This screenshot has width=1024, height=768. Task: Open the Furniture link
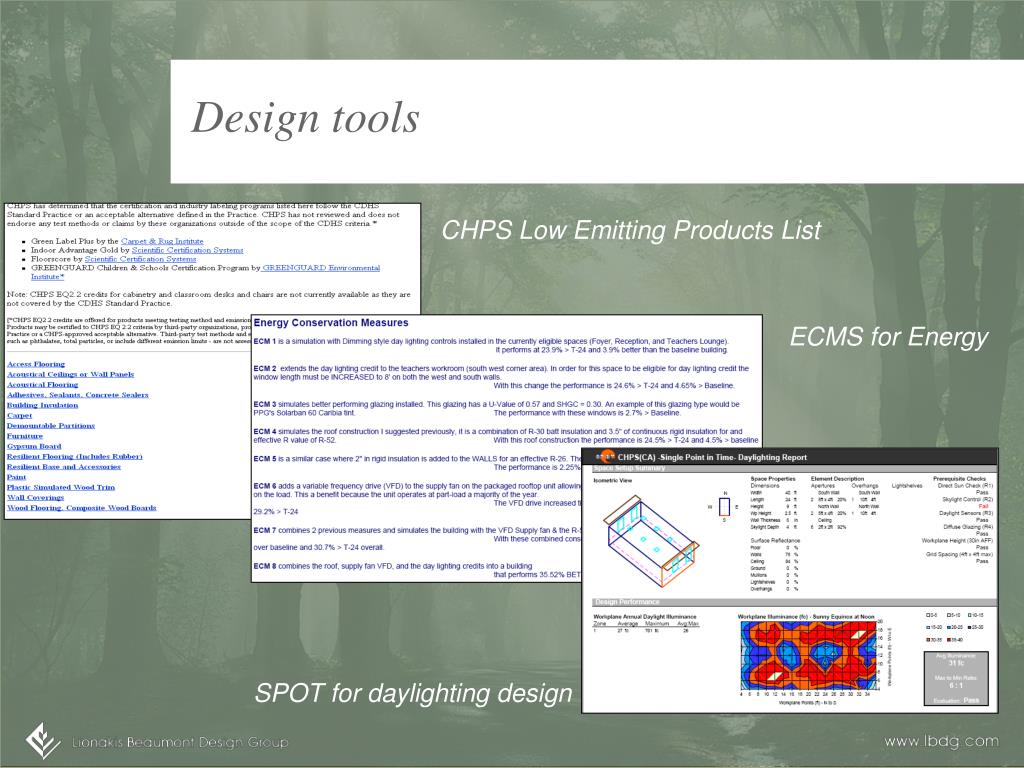click(x=25, y=436)
